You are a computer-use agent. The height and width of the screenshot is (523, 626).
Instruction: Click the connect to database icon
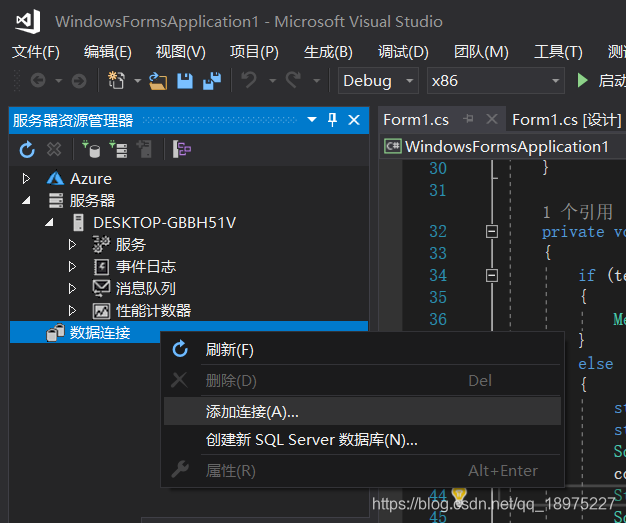pos(91,149)
